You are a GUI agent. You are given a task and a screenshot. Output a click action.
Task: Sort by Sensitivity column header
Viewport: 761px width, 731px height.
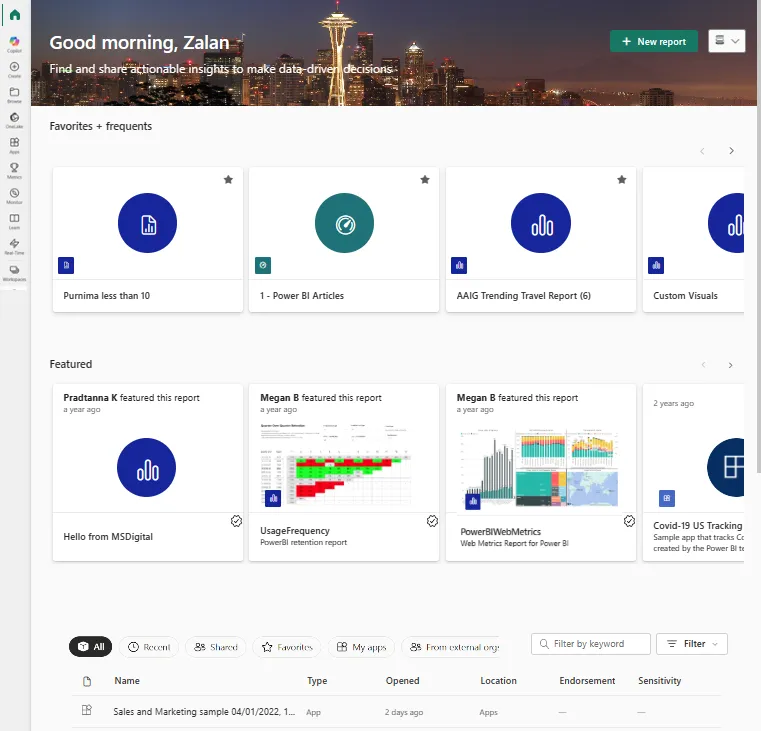pyautogui.click(x=660, y=681)
